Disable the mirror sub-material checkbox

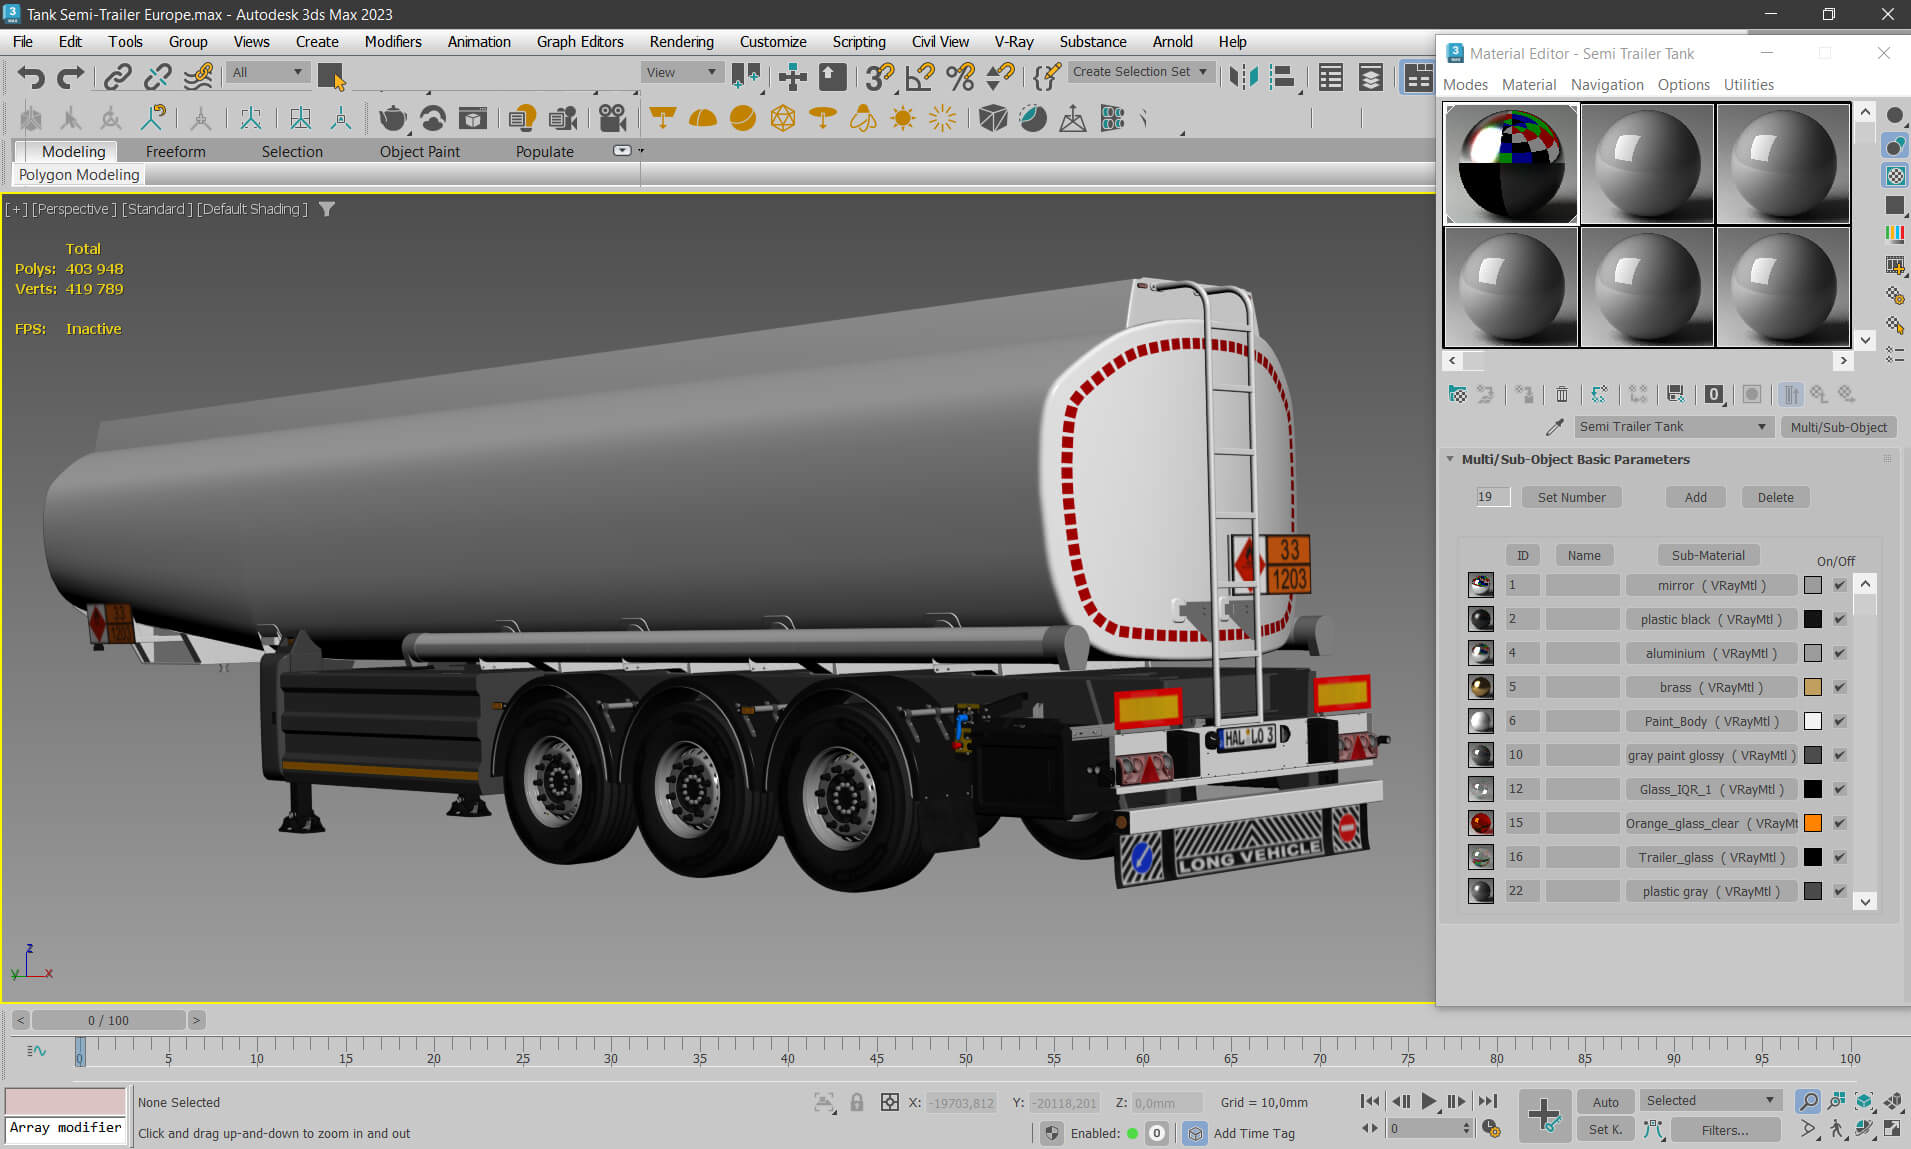pos(1839,585)
